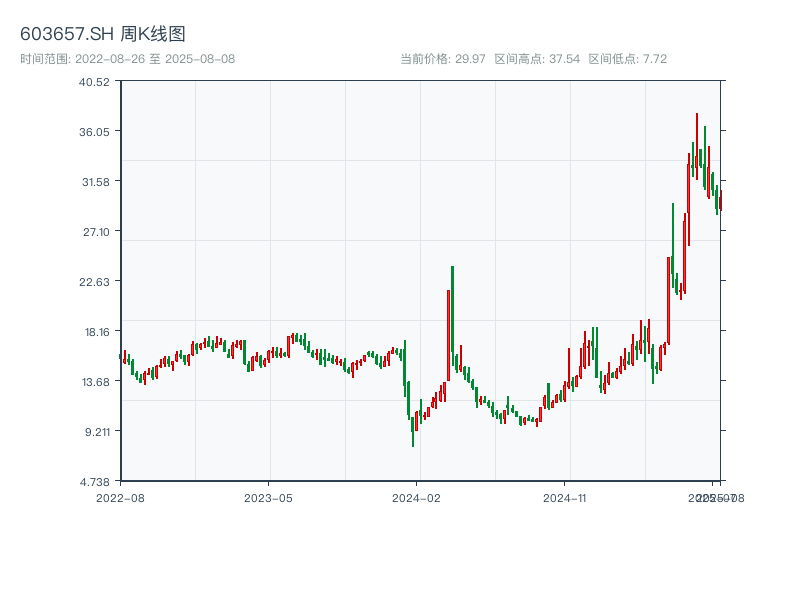
Task: Click the period high label 区间高点: 37.54
Action: (537, 59)
